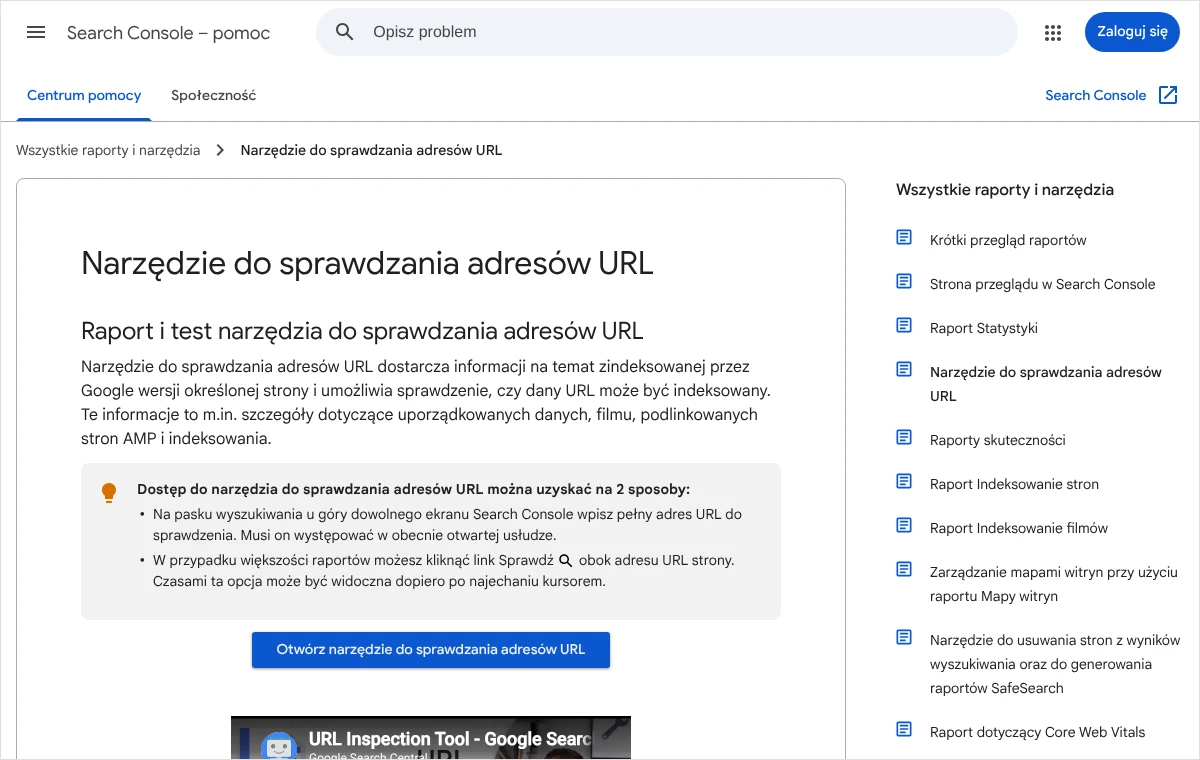
Task: Click the lightbulb tip icon
Action: click(x=109, y=493)
